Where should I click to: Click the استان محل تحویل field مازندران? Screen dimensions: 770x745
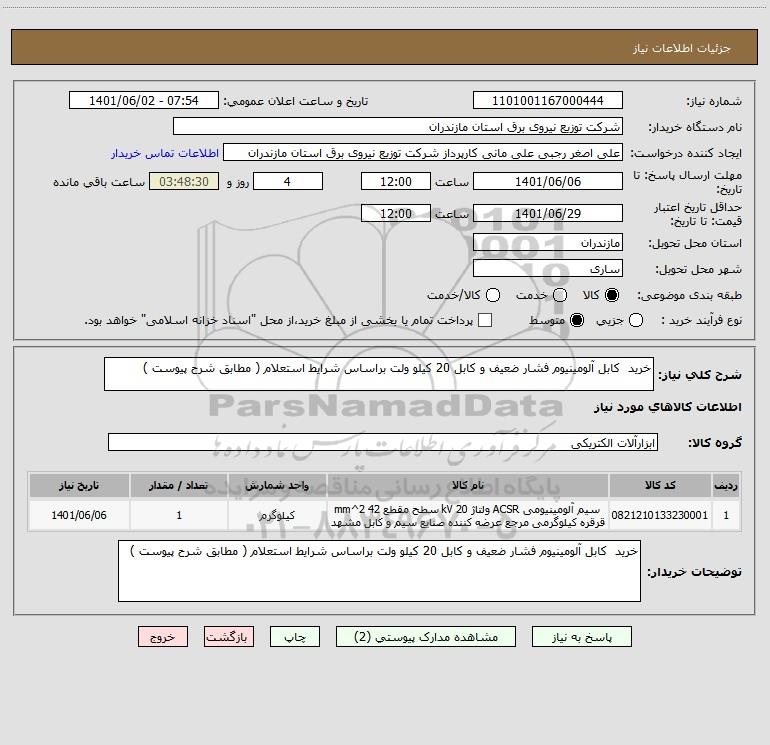pyautogui.click(x=548, y=242)
